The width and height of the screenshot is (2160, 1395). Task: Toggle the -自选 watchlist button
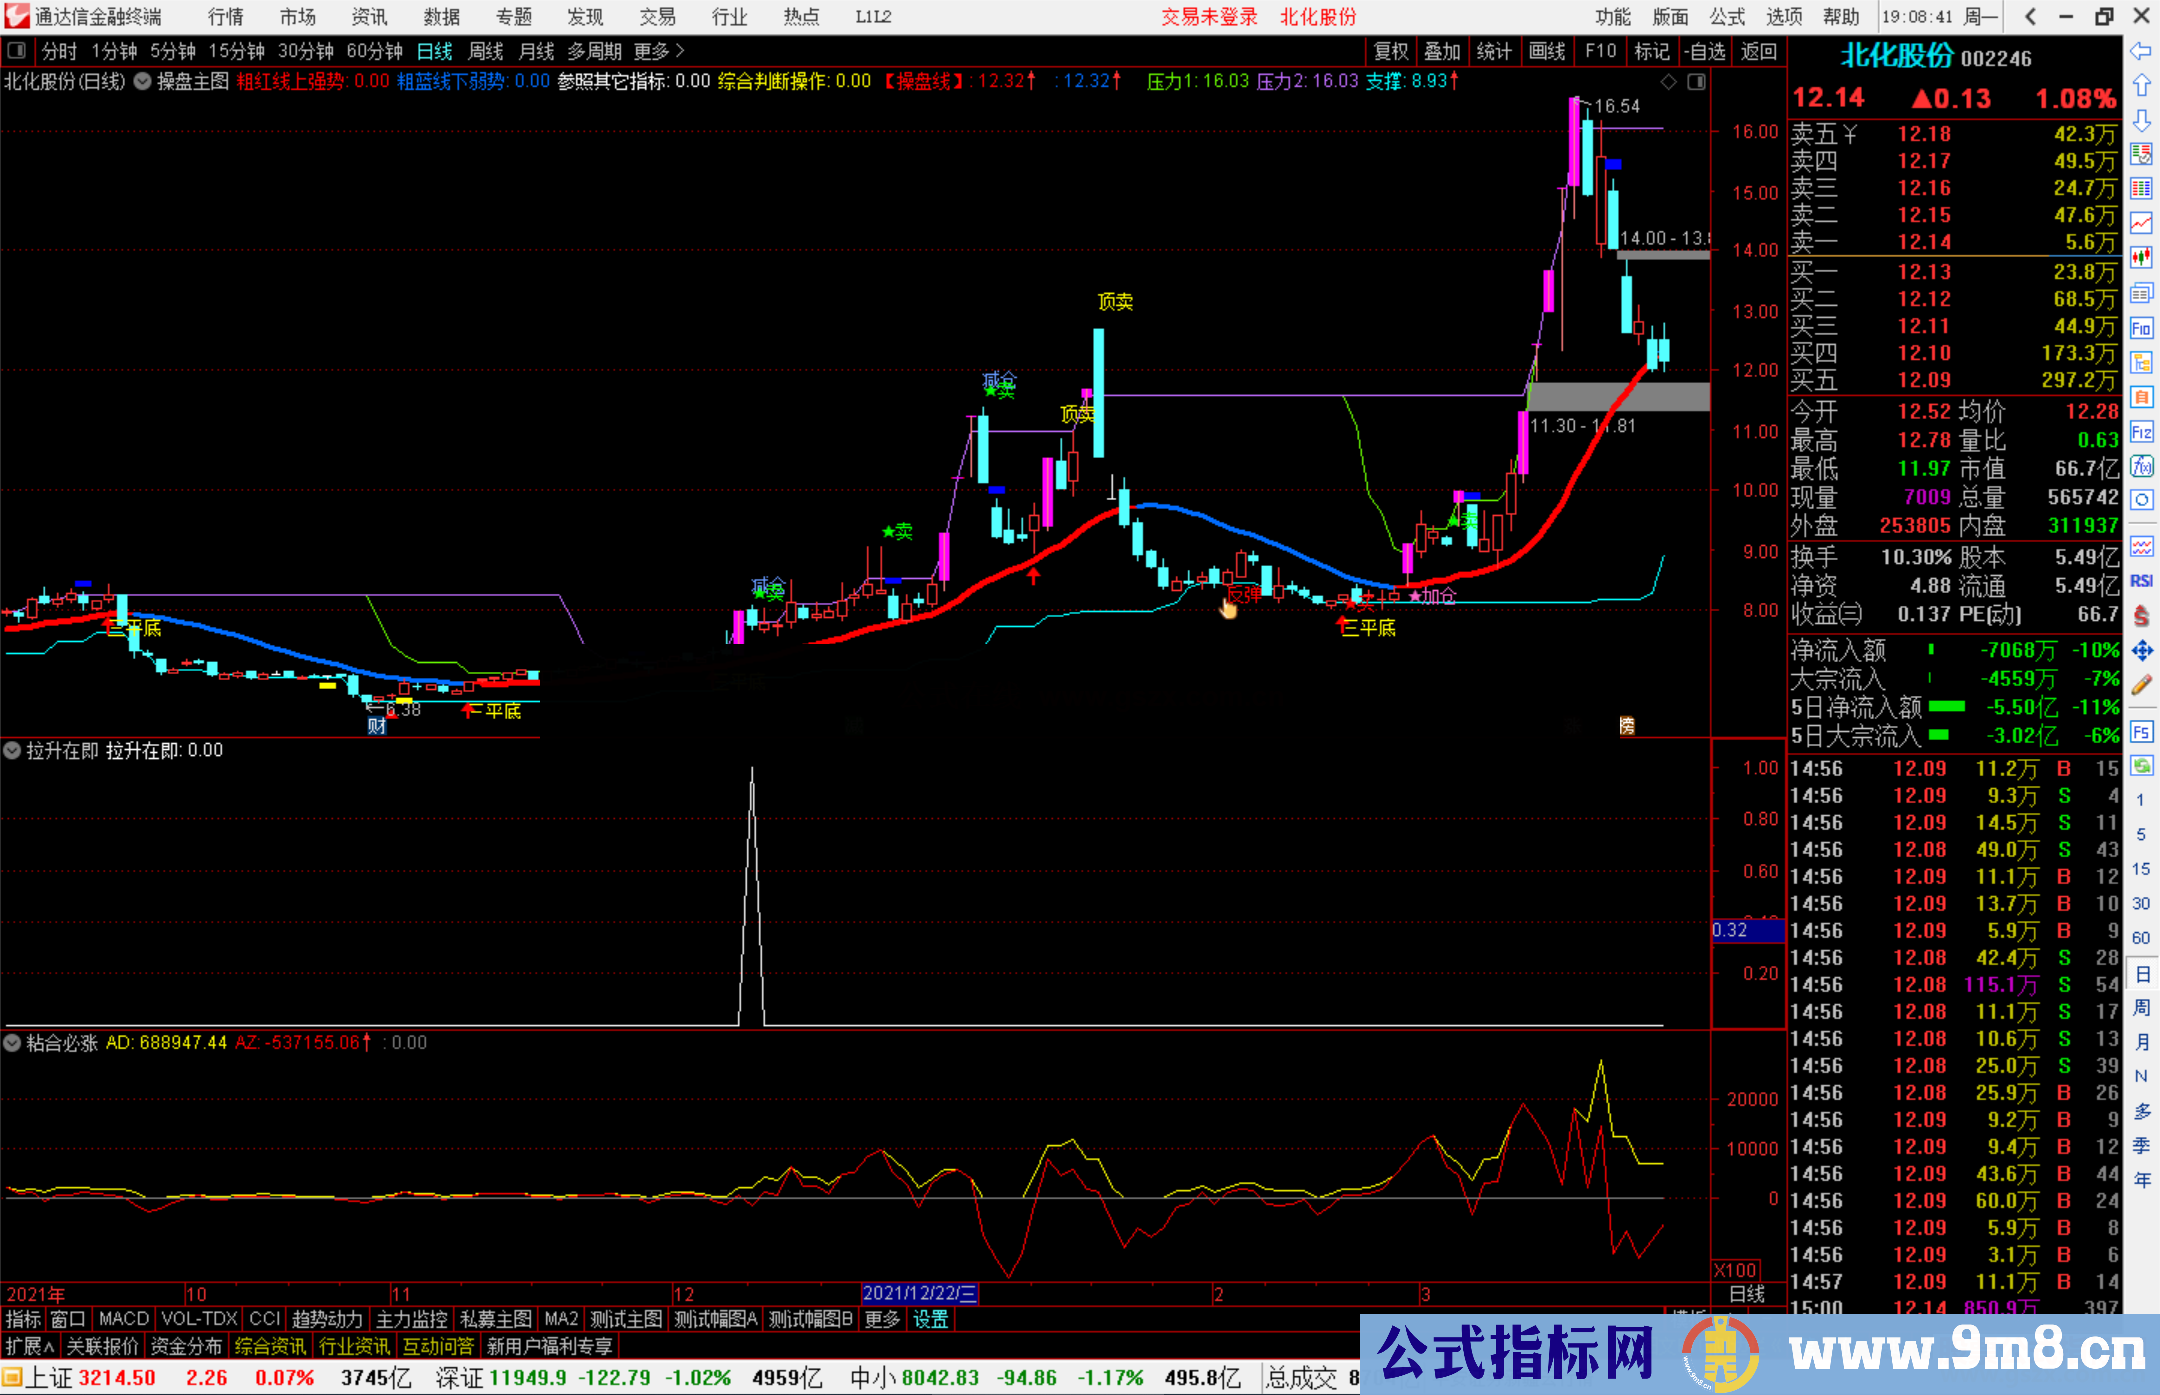click(1704, 51)
